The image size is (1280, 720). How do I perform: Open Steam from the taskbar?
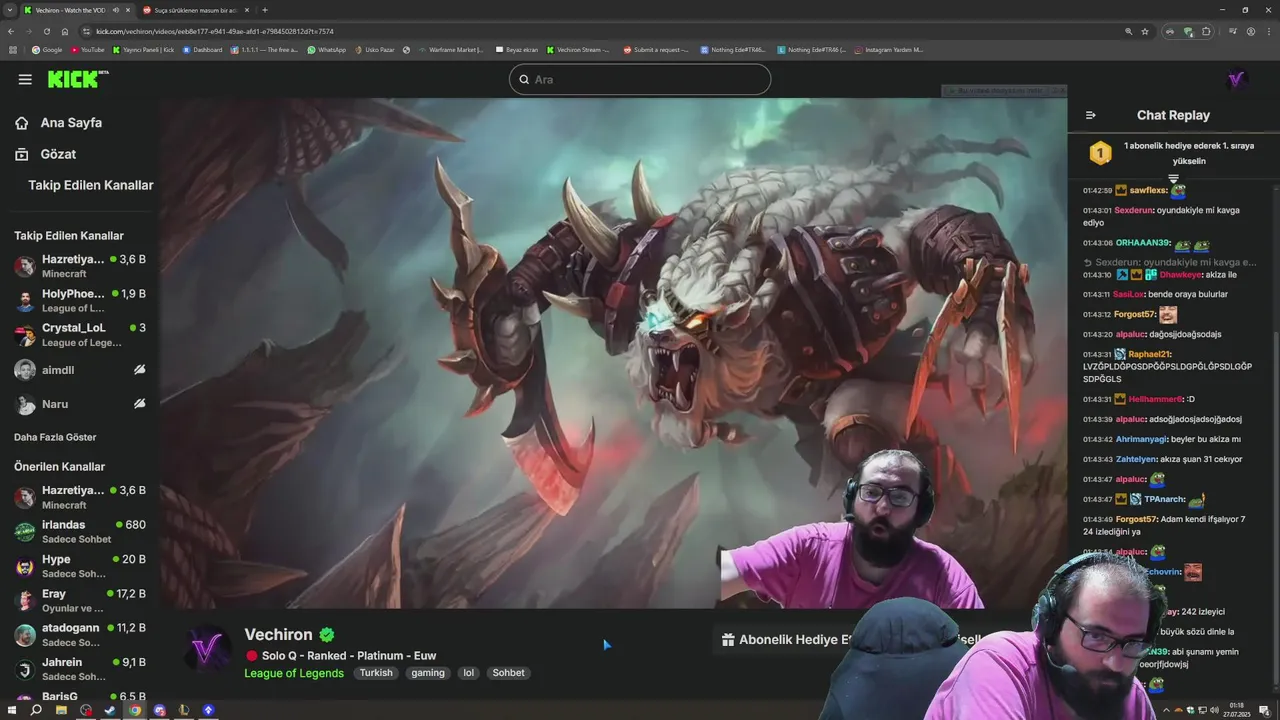pos(110,710)
